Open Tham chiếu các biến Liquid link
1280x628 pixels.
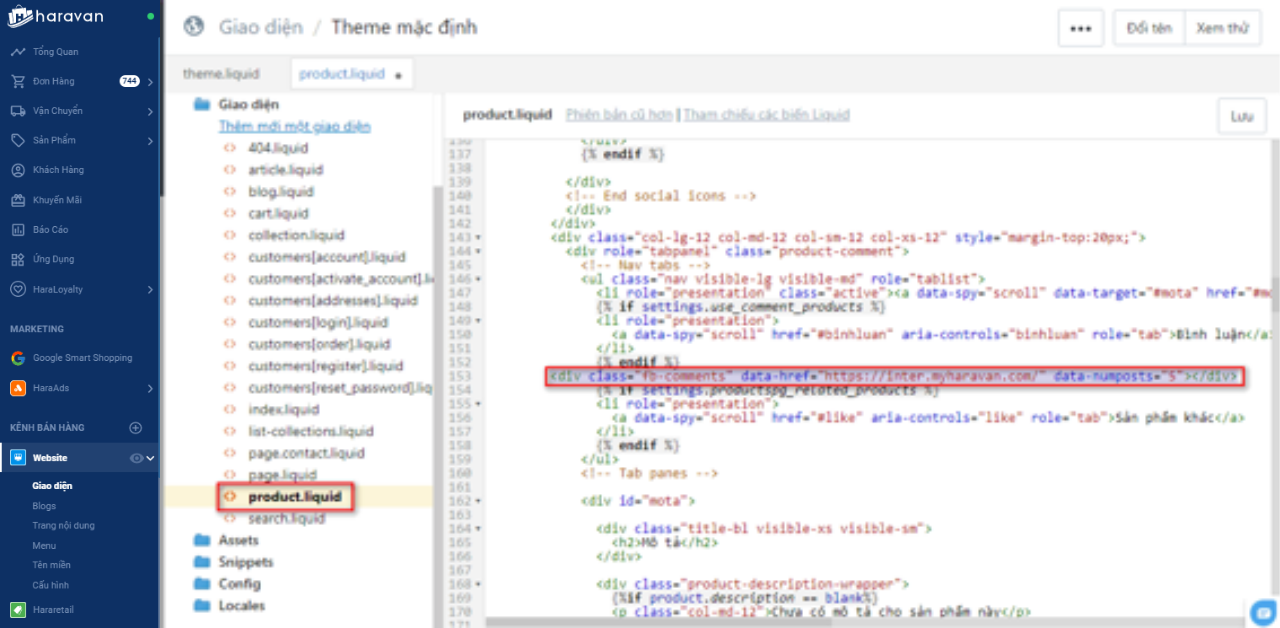767,115
